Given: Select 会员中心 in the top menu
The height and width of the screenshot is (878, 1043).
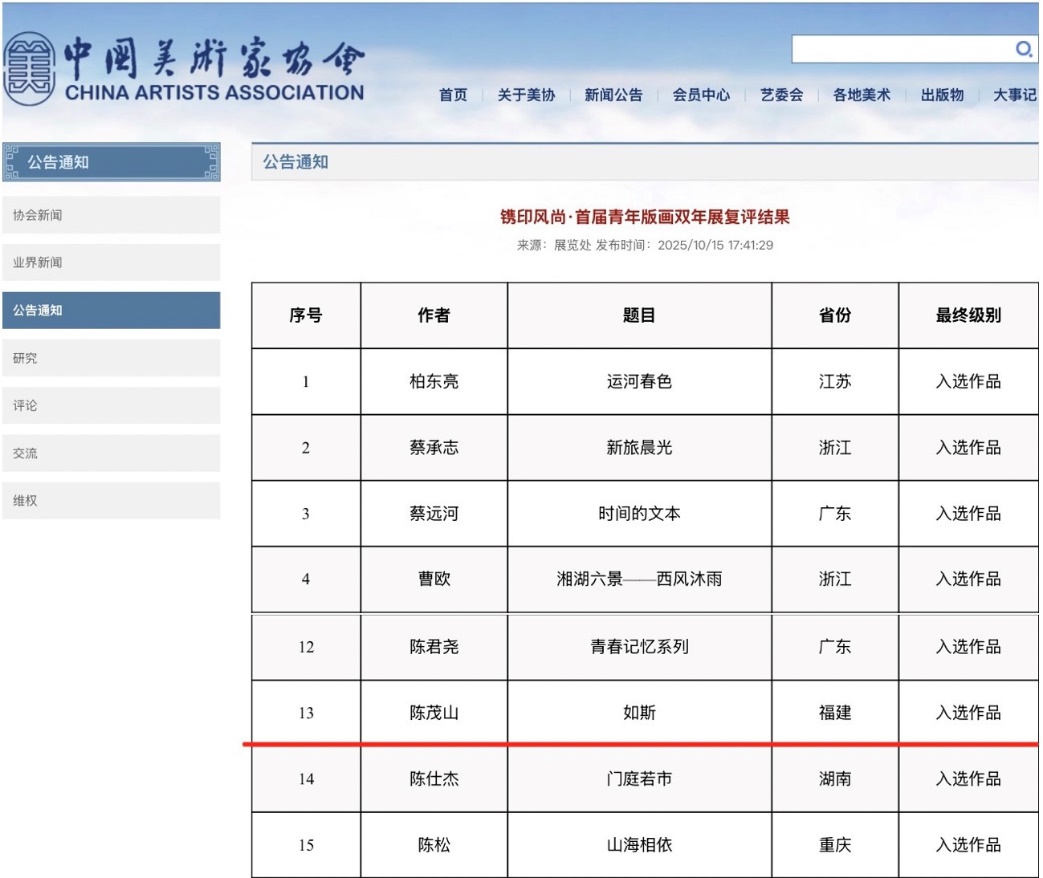Looking at the screenshot, I should point(701,95).
